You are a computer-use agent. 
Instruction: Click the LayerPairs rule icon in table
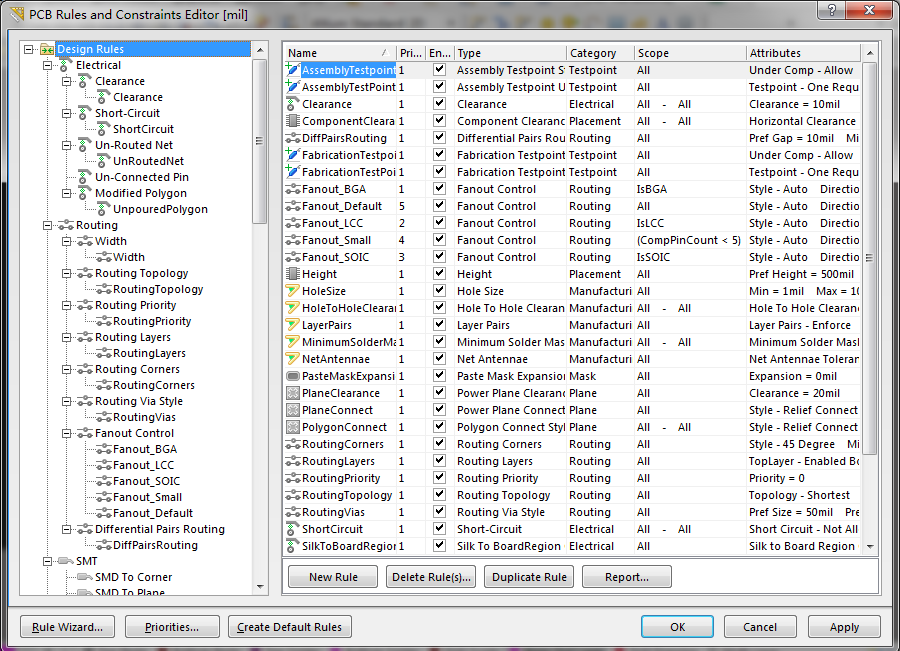tap(293, 325)
